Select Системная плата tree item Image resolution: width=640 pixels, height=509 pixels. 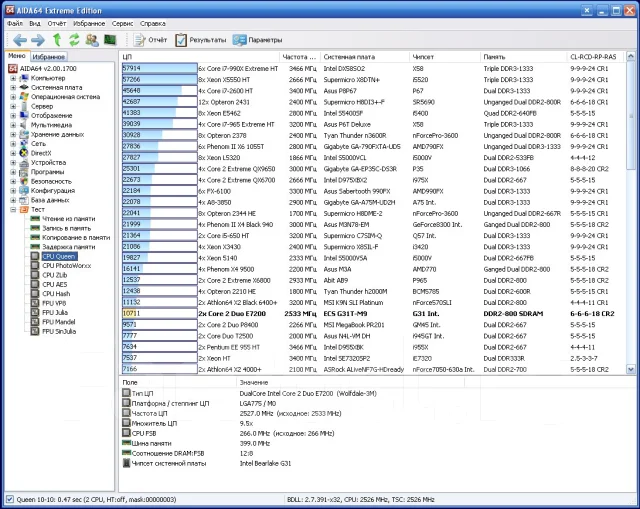coord(56,87)
